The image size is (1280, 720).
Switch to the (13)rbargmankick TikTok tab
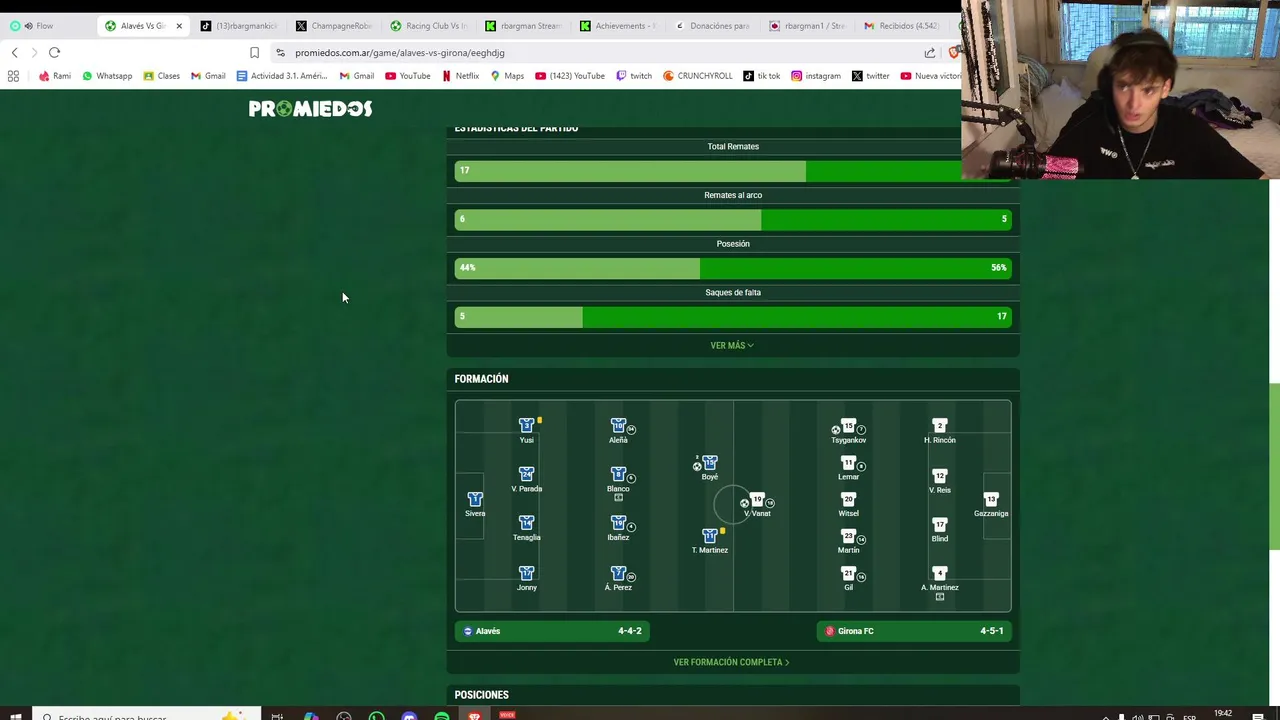[240, 26]
